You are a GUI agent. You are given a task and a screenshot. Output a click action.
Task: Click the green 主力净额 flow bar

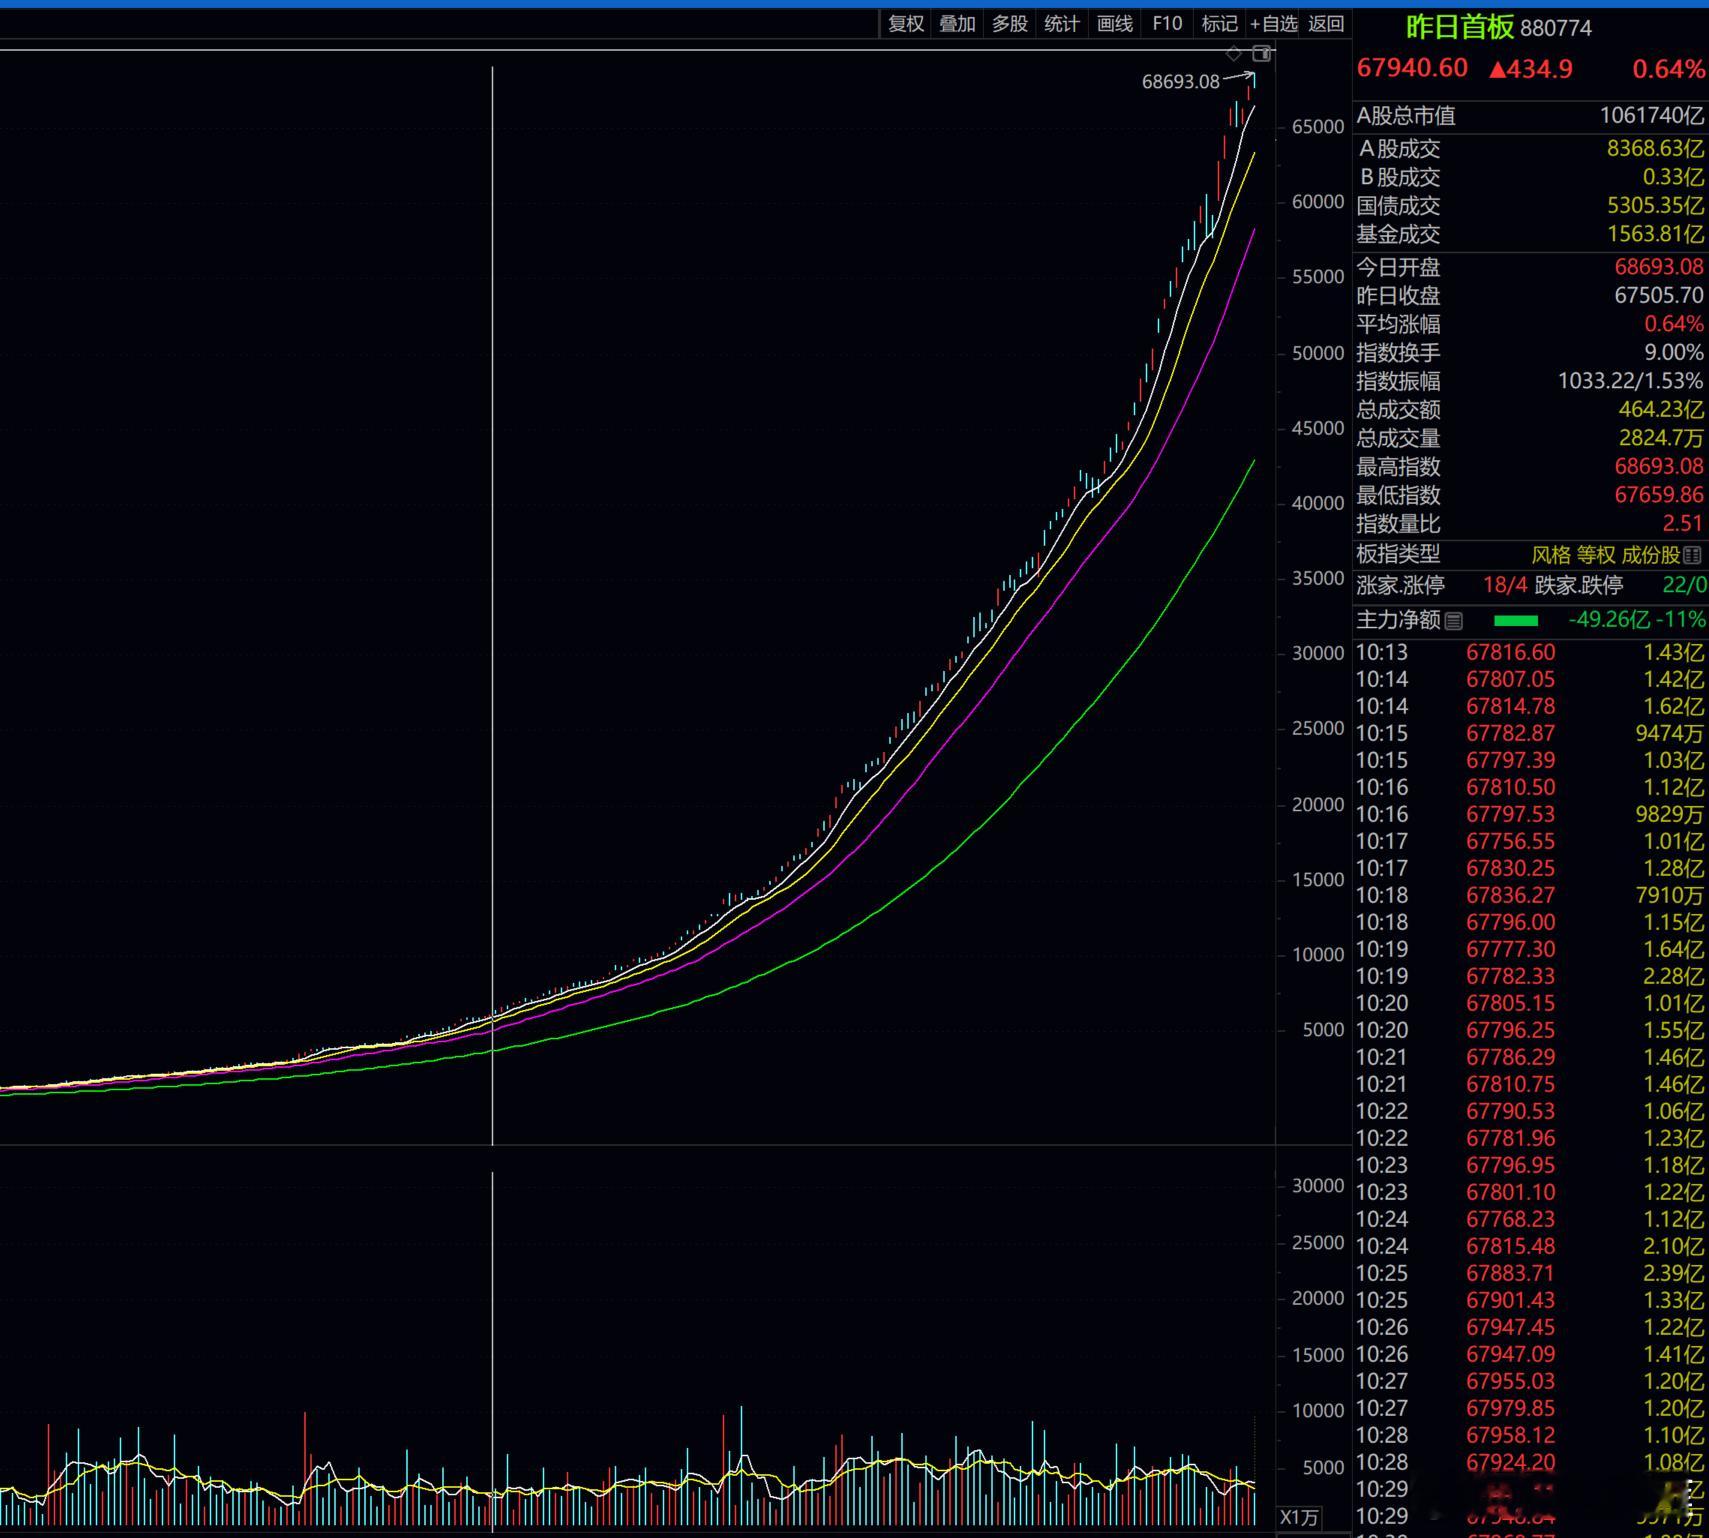(1516, 621)
